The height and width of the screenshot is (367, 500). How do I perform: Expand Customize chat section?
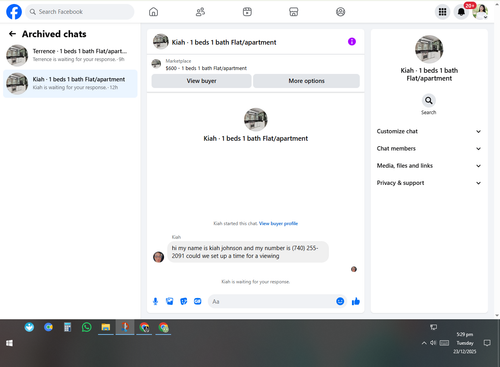pos(429,131)
